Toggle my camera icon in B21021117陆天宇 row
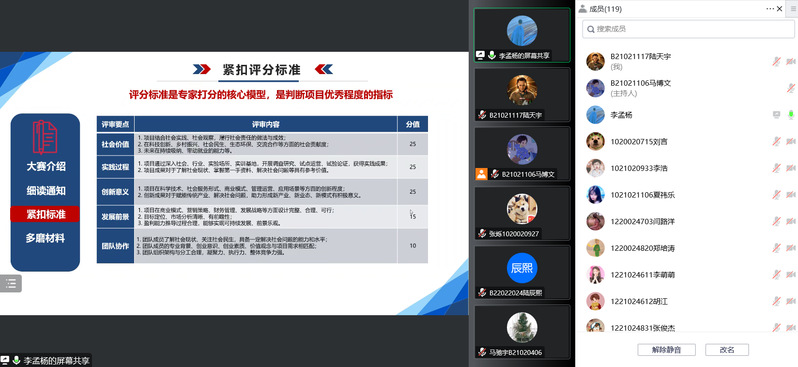The width and height of the screenshot is (798, 367). (x=790, y=62)
